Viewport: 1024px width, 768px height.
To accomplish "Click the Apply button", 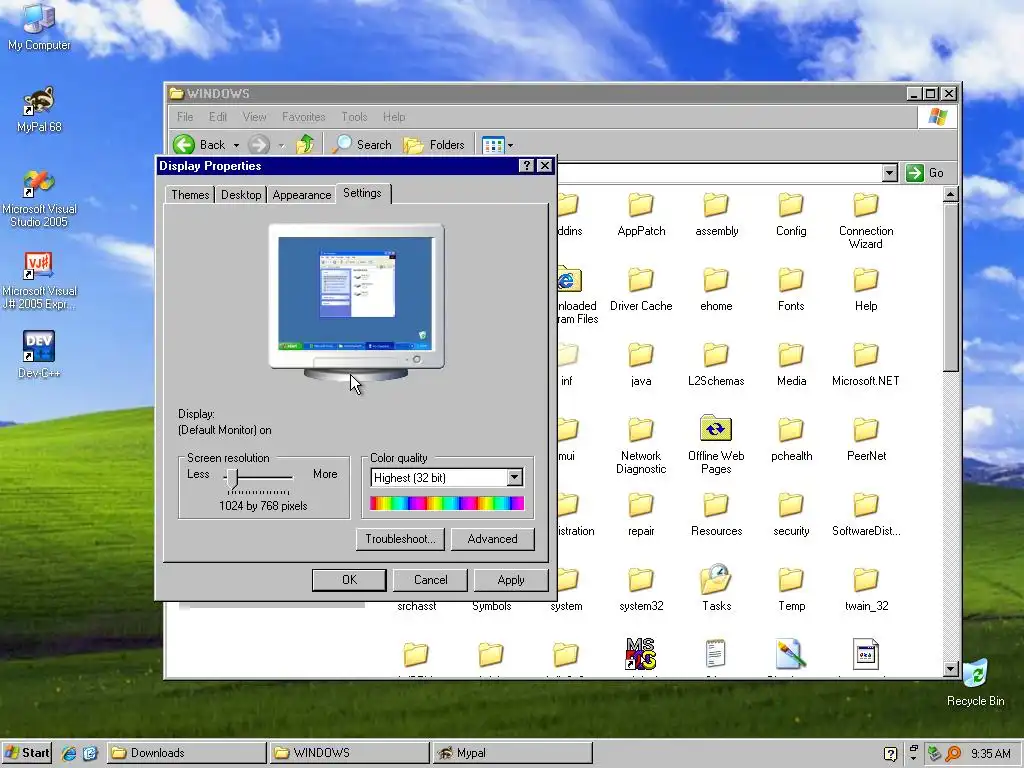I will [511, 580].
